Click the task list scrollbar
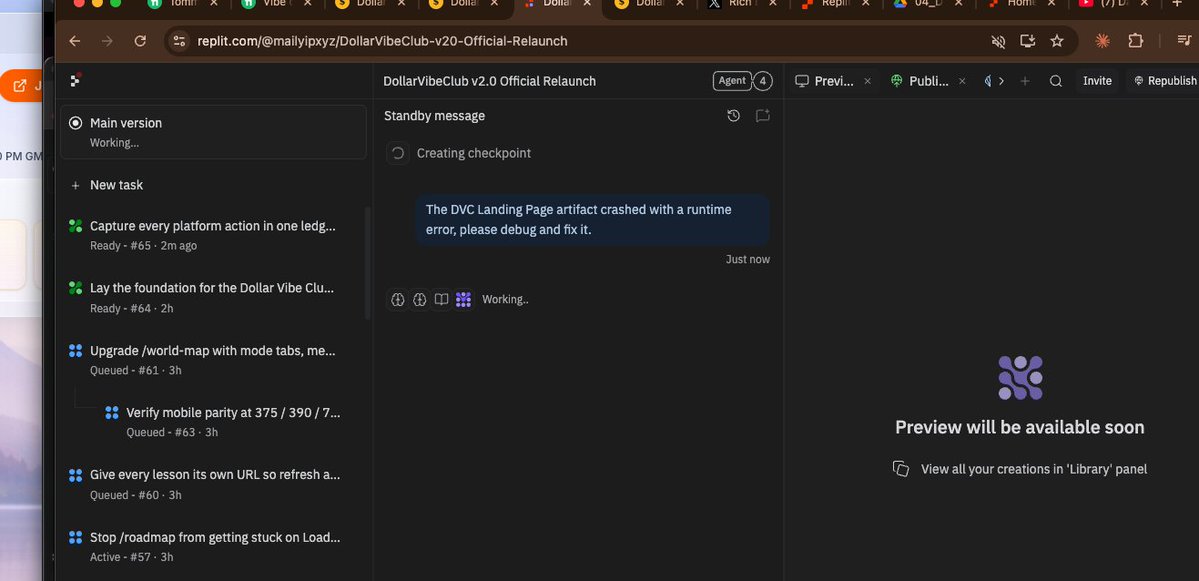1199x581 pixels. [x=368, y=263]
